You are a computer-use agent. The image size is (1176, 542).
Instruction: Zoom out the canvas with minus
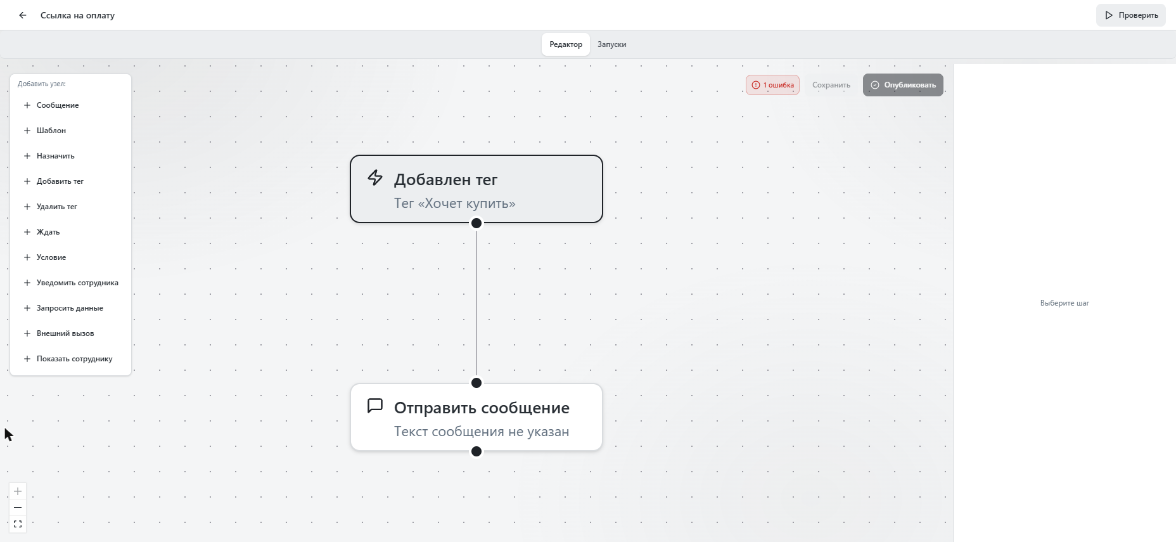tap(18, 508)
